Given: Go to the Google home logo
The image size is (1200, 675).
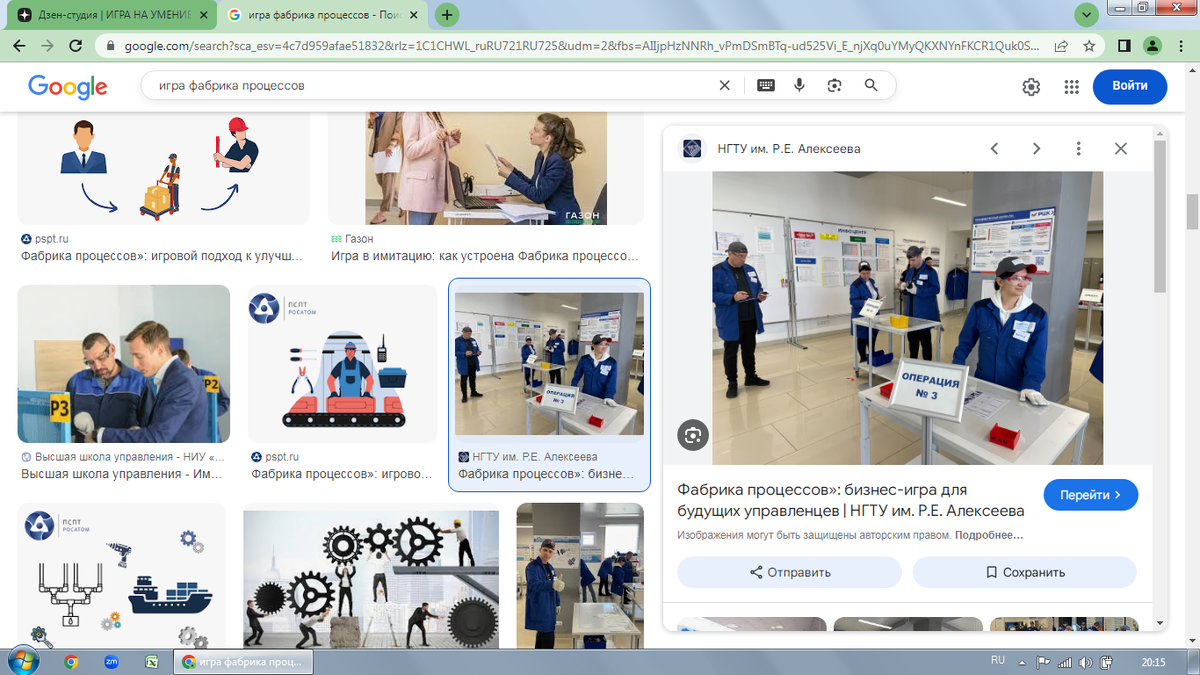Looking at the screenshot, I should click(x=68, y=87).
